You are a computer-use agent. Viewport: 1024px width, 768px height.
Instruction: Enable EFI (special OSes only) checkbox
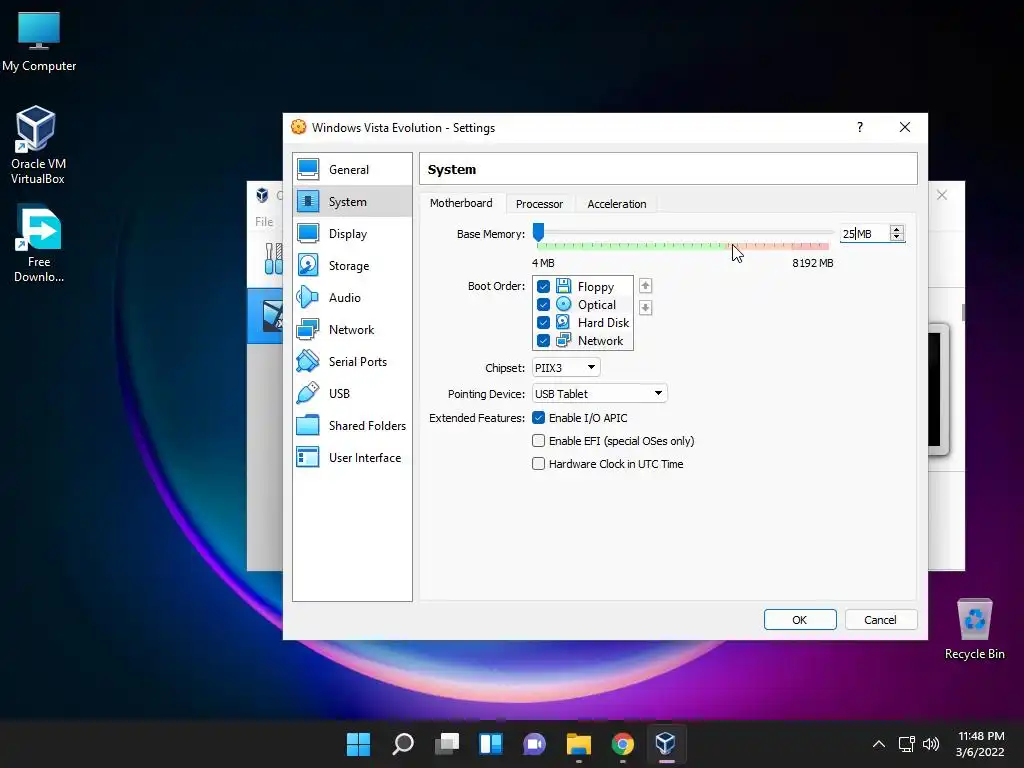pos(539,441)
